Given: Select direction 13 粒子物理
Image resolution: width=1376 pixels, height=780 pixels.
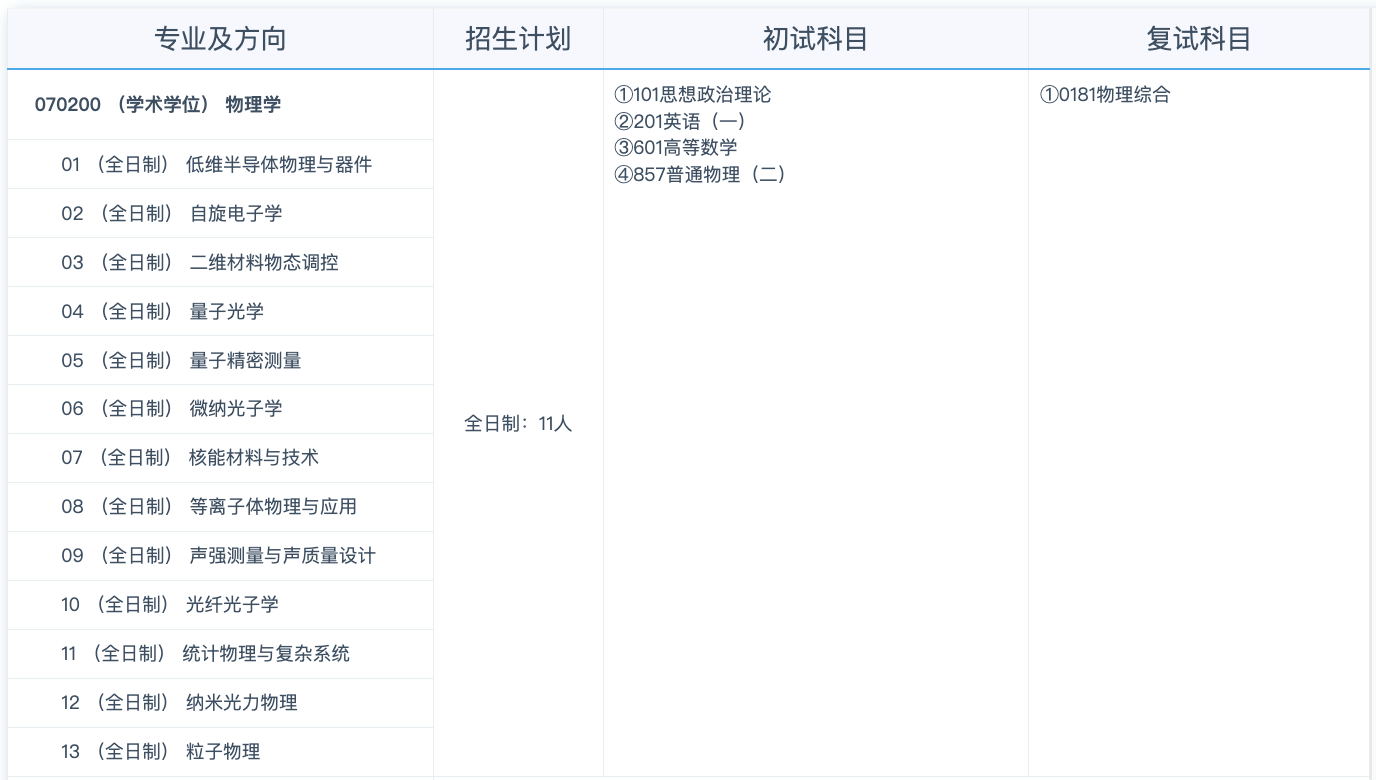Looking at the screenshot, I should click(x=220, y=752).
